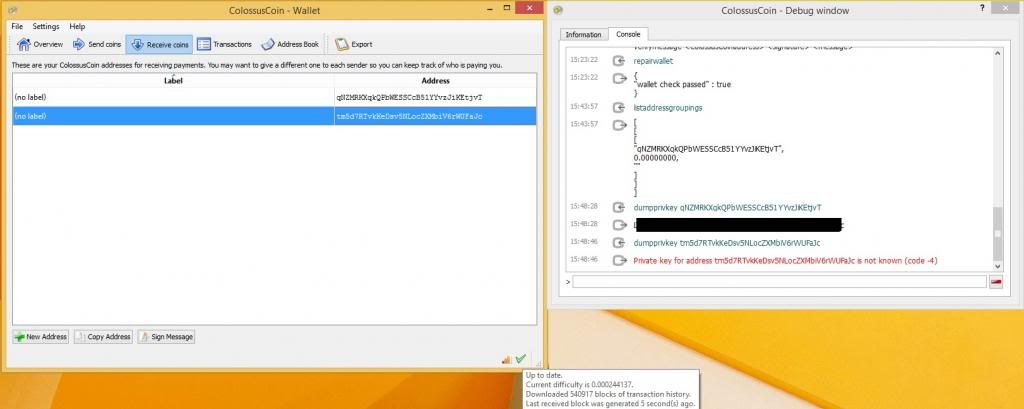Click the repairwallet command text
This screenshot has width=1024, height=409.
pos(653,61)
